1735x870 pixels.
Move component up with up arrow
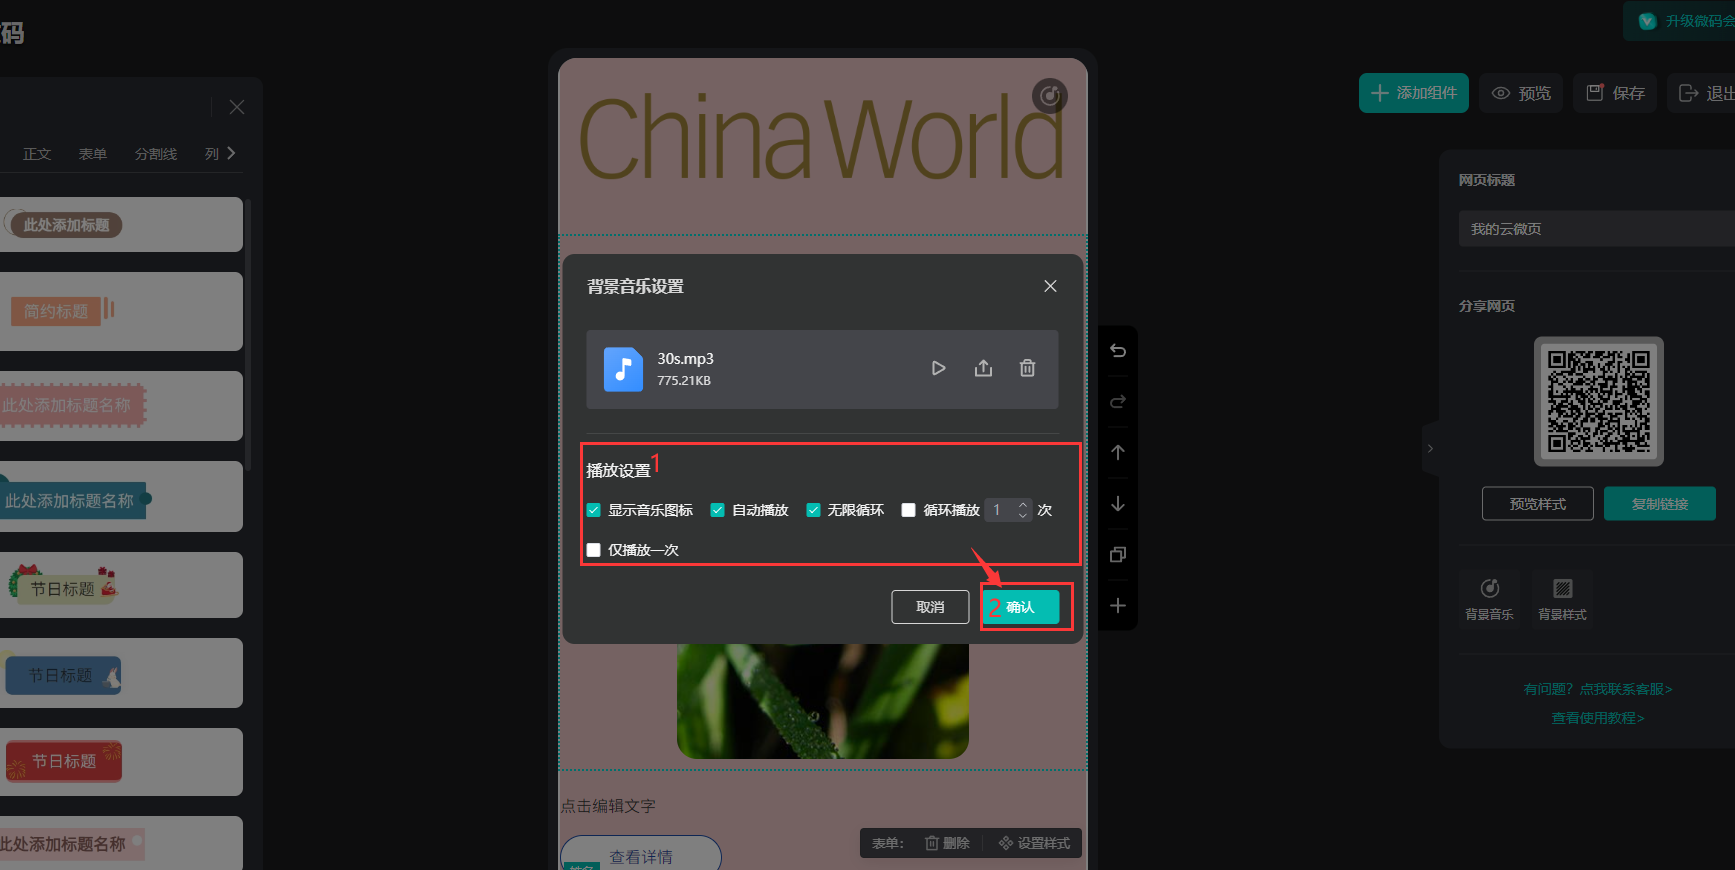coord(1118,452)
